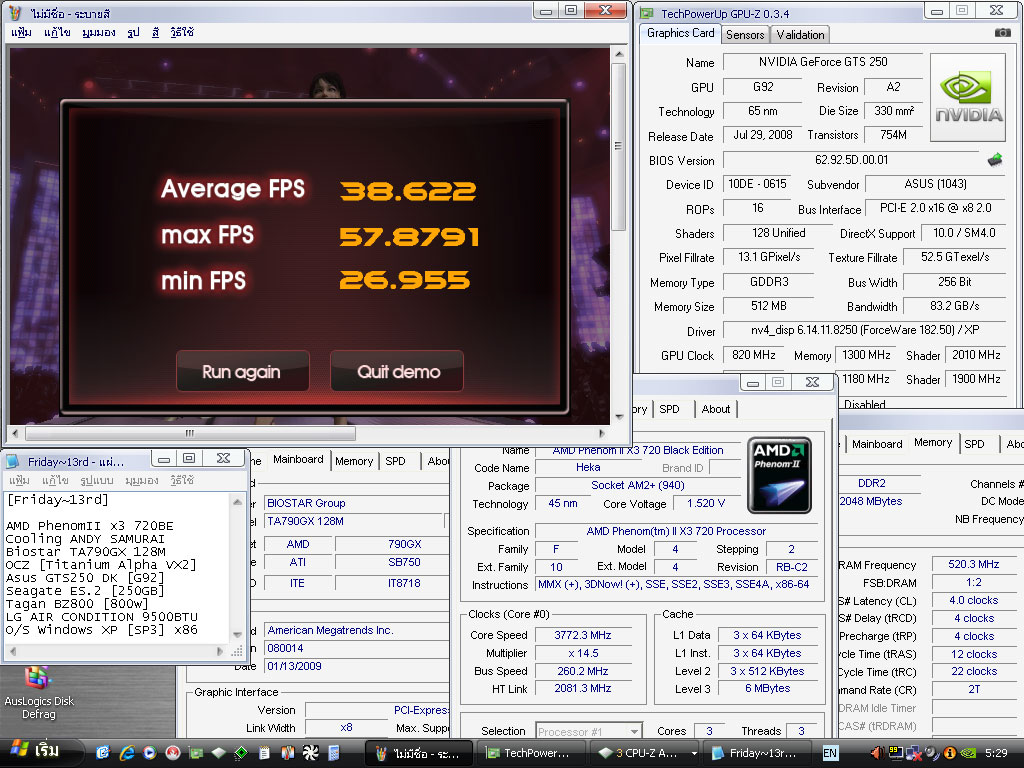Click the volume speaker tray icon
This screenshot has width=1024, height=768.
877,753
